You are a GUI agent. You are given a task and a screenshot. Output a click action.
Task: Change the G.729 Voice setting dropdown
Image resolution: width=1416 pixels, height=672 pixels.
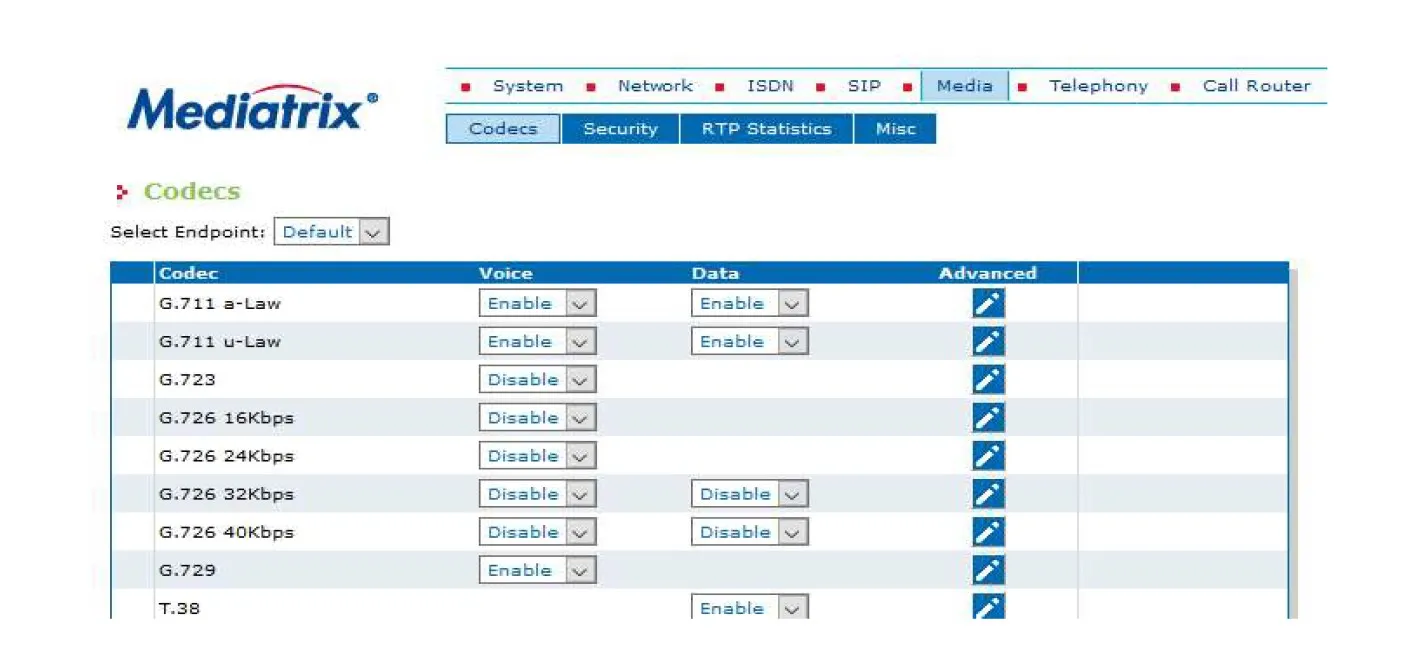coord(537,570)
